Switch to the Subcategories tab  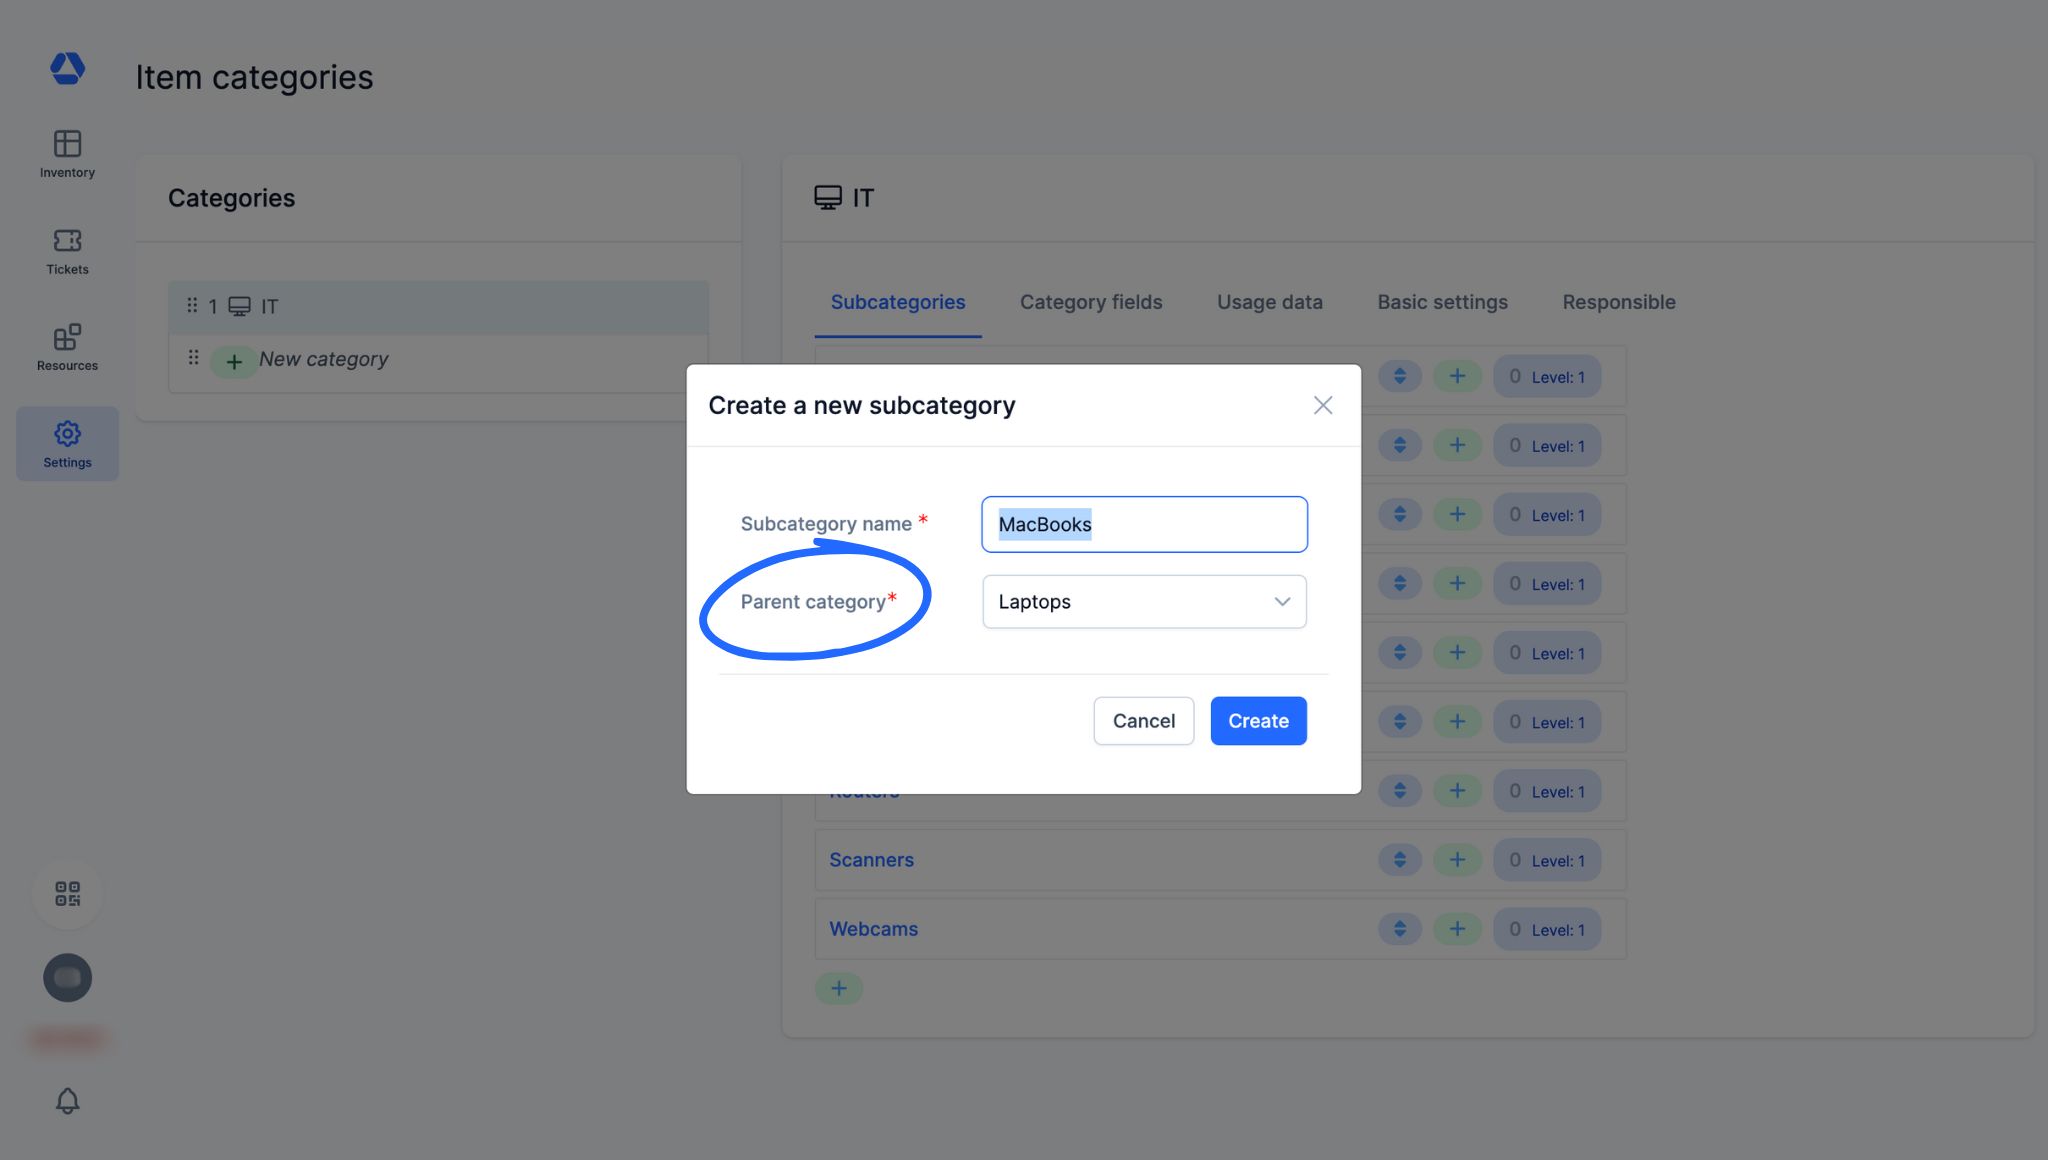[x=898, y=302]
